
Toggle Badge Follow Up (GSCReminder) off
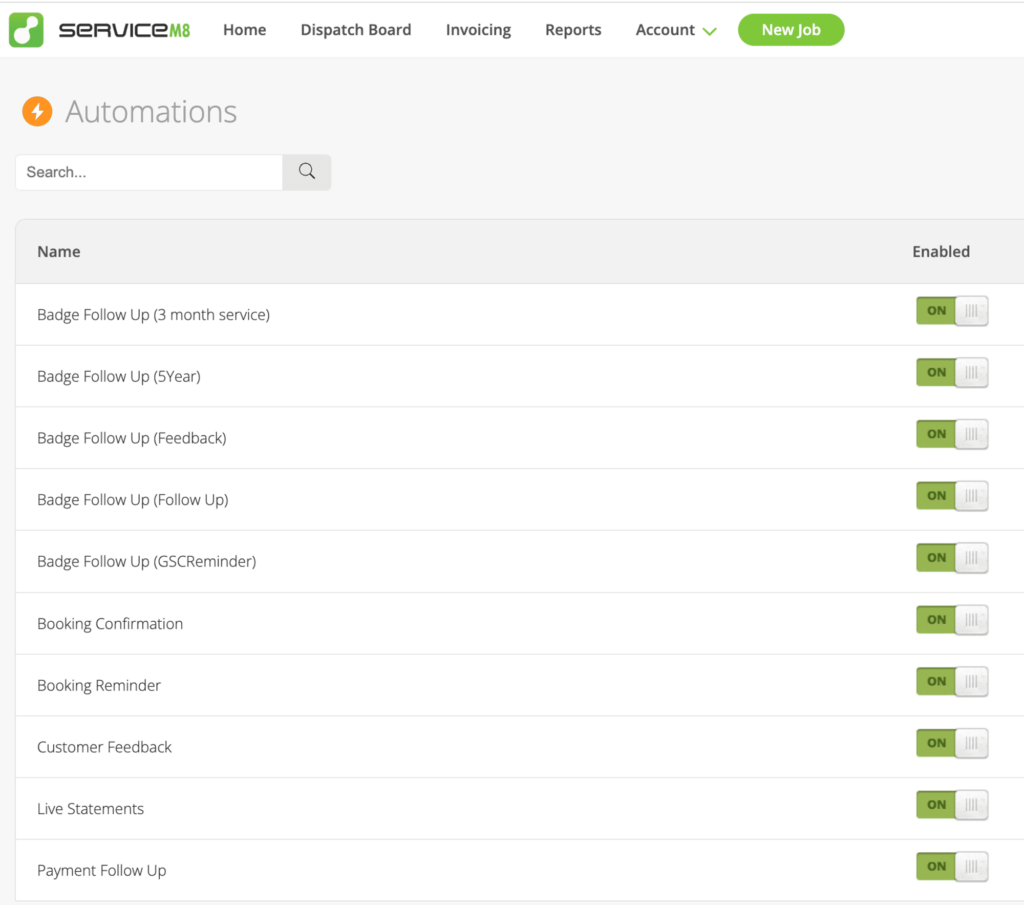tap(951, 557)
